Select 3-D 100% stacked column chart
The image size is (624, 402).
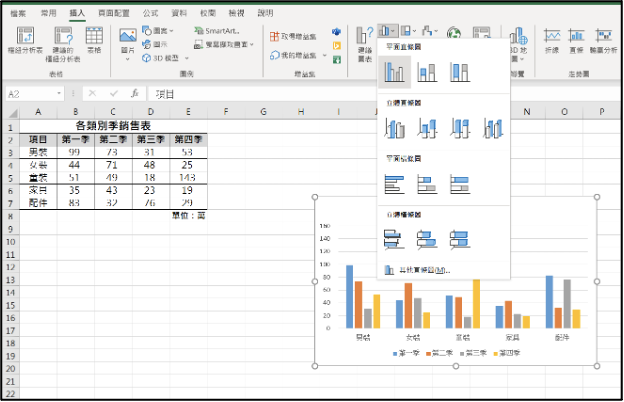(x=460, y=128)
